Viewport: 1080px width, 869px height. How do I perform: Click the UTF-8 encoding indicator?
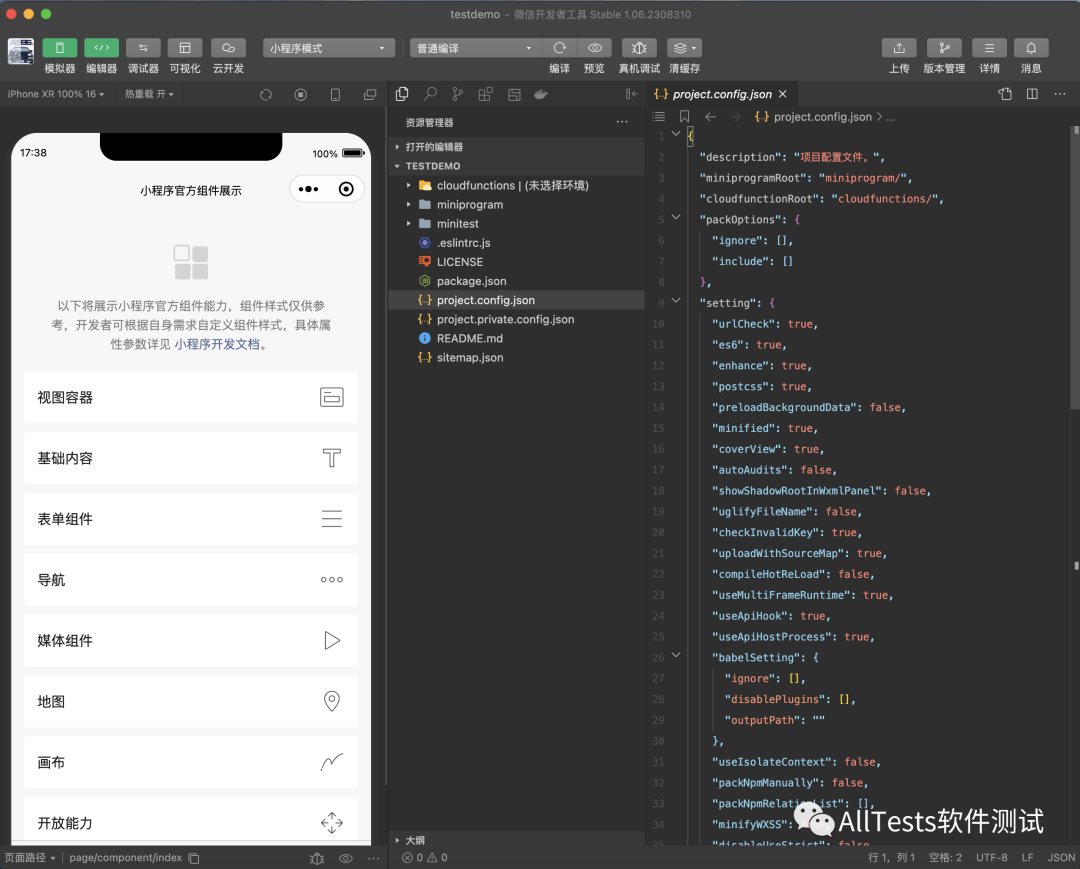tap(991, 857)
